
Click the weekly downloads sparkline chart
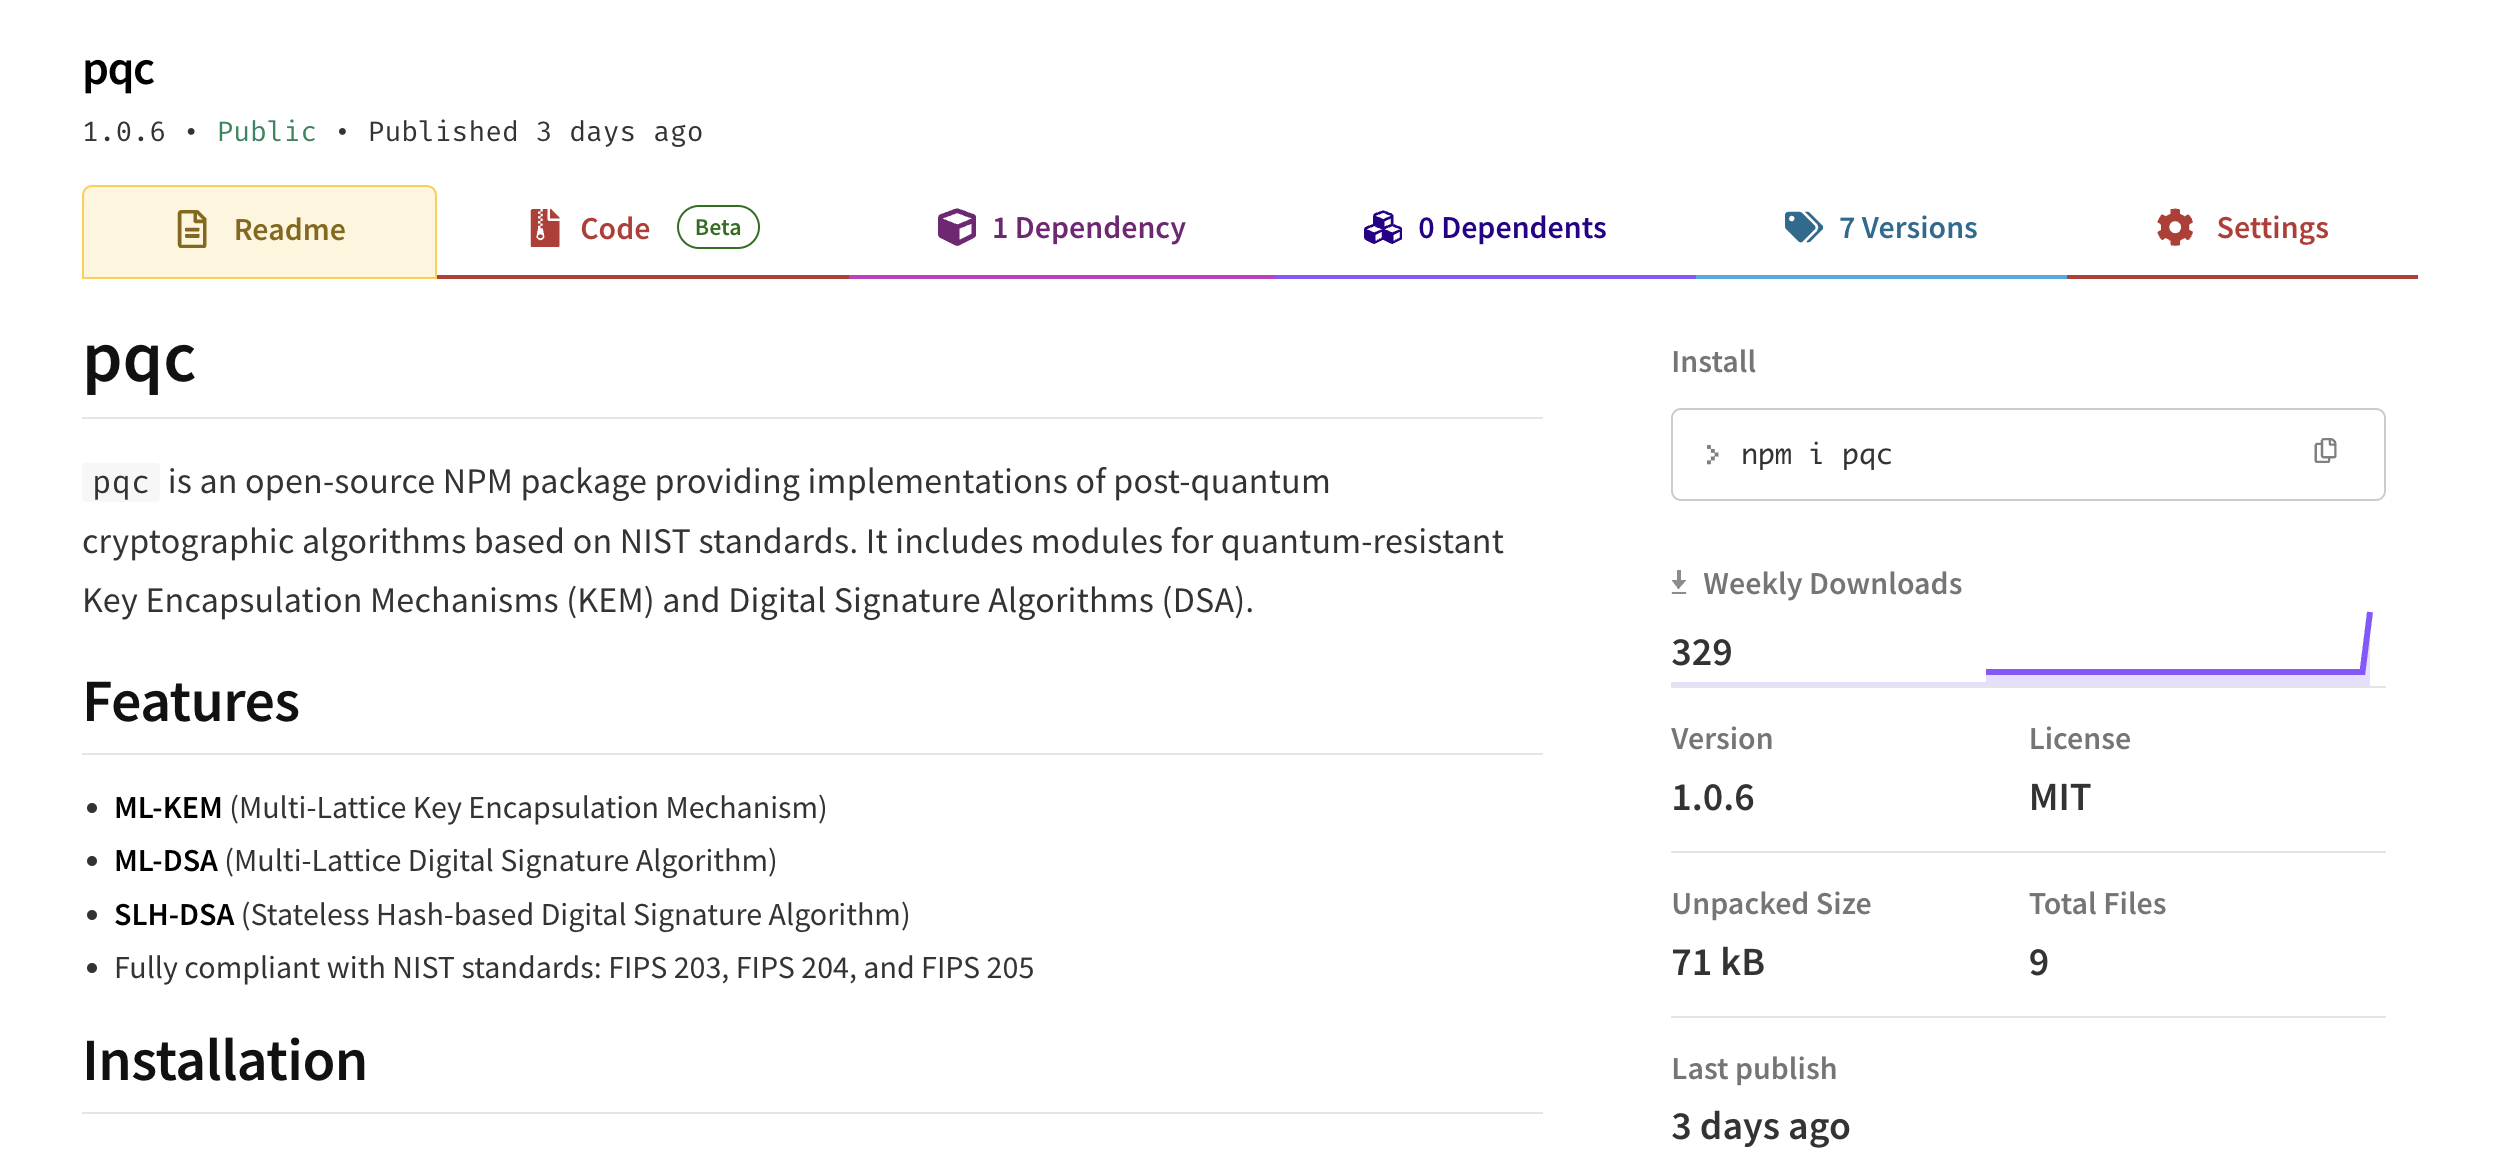(2150, 670)
